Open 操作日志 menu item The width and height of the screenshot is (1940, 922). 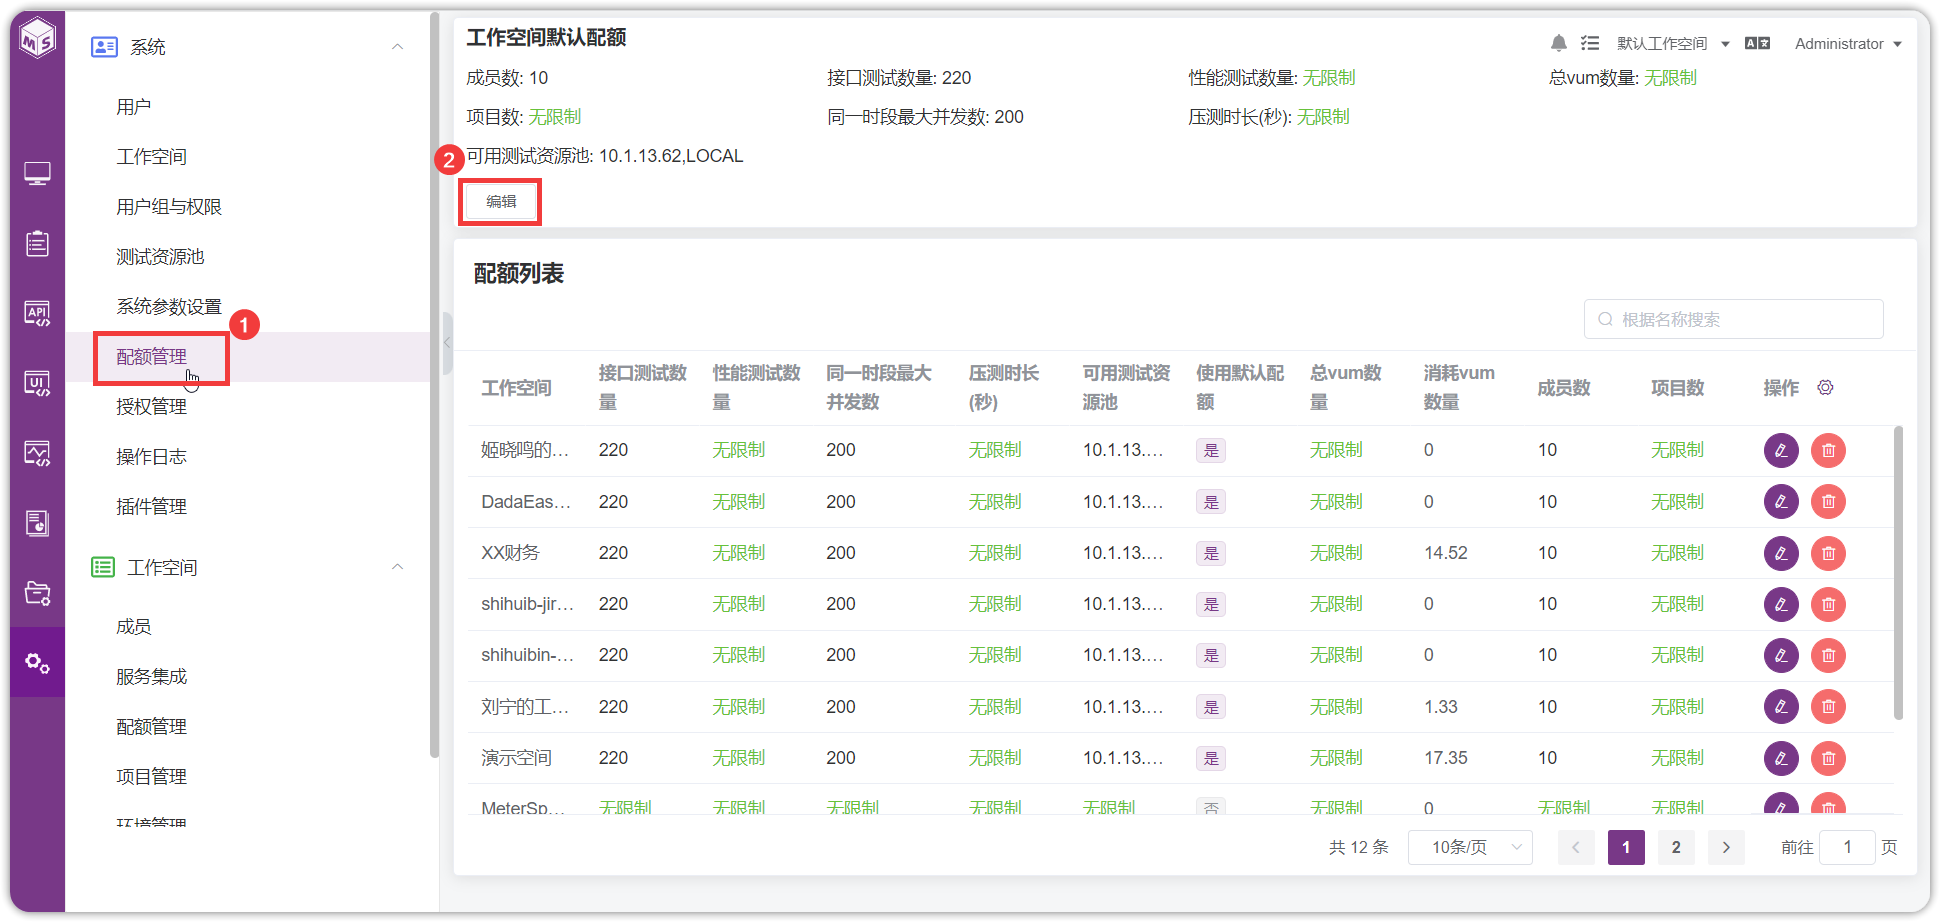tap(151, 457)
